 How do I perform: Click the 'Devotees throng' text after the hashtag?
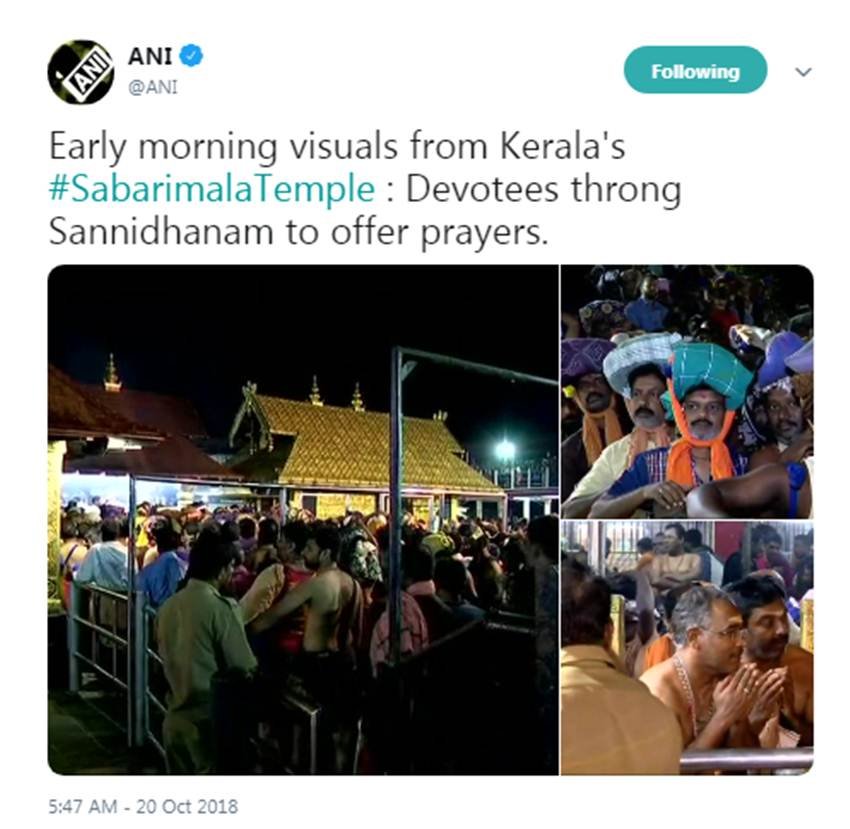point(544,189)
